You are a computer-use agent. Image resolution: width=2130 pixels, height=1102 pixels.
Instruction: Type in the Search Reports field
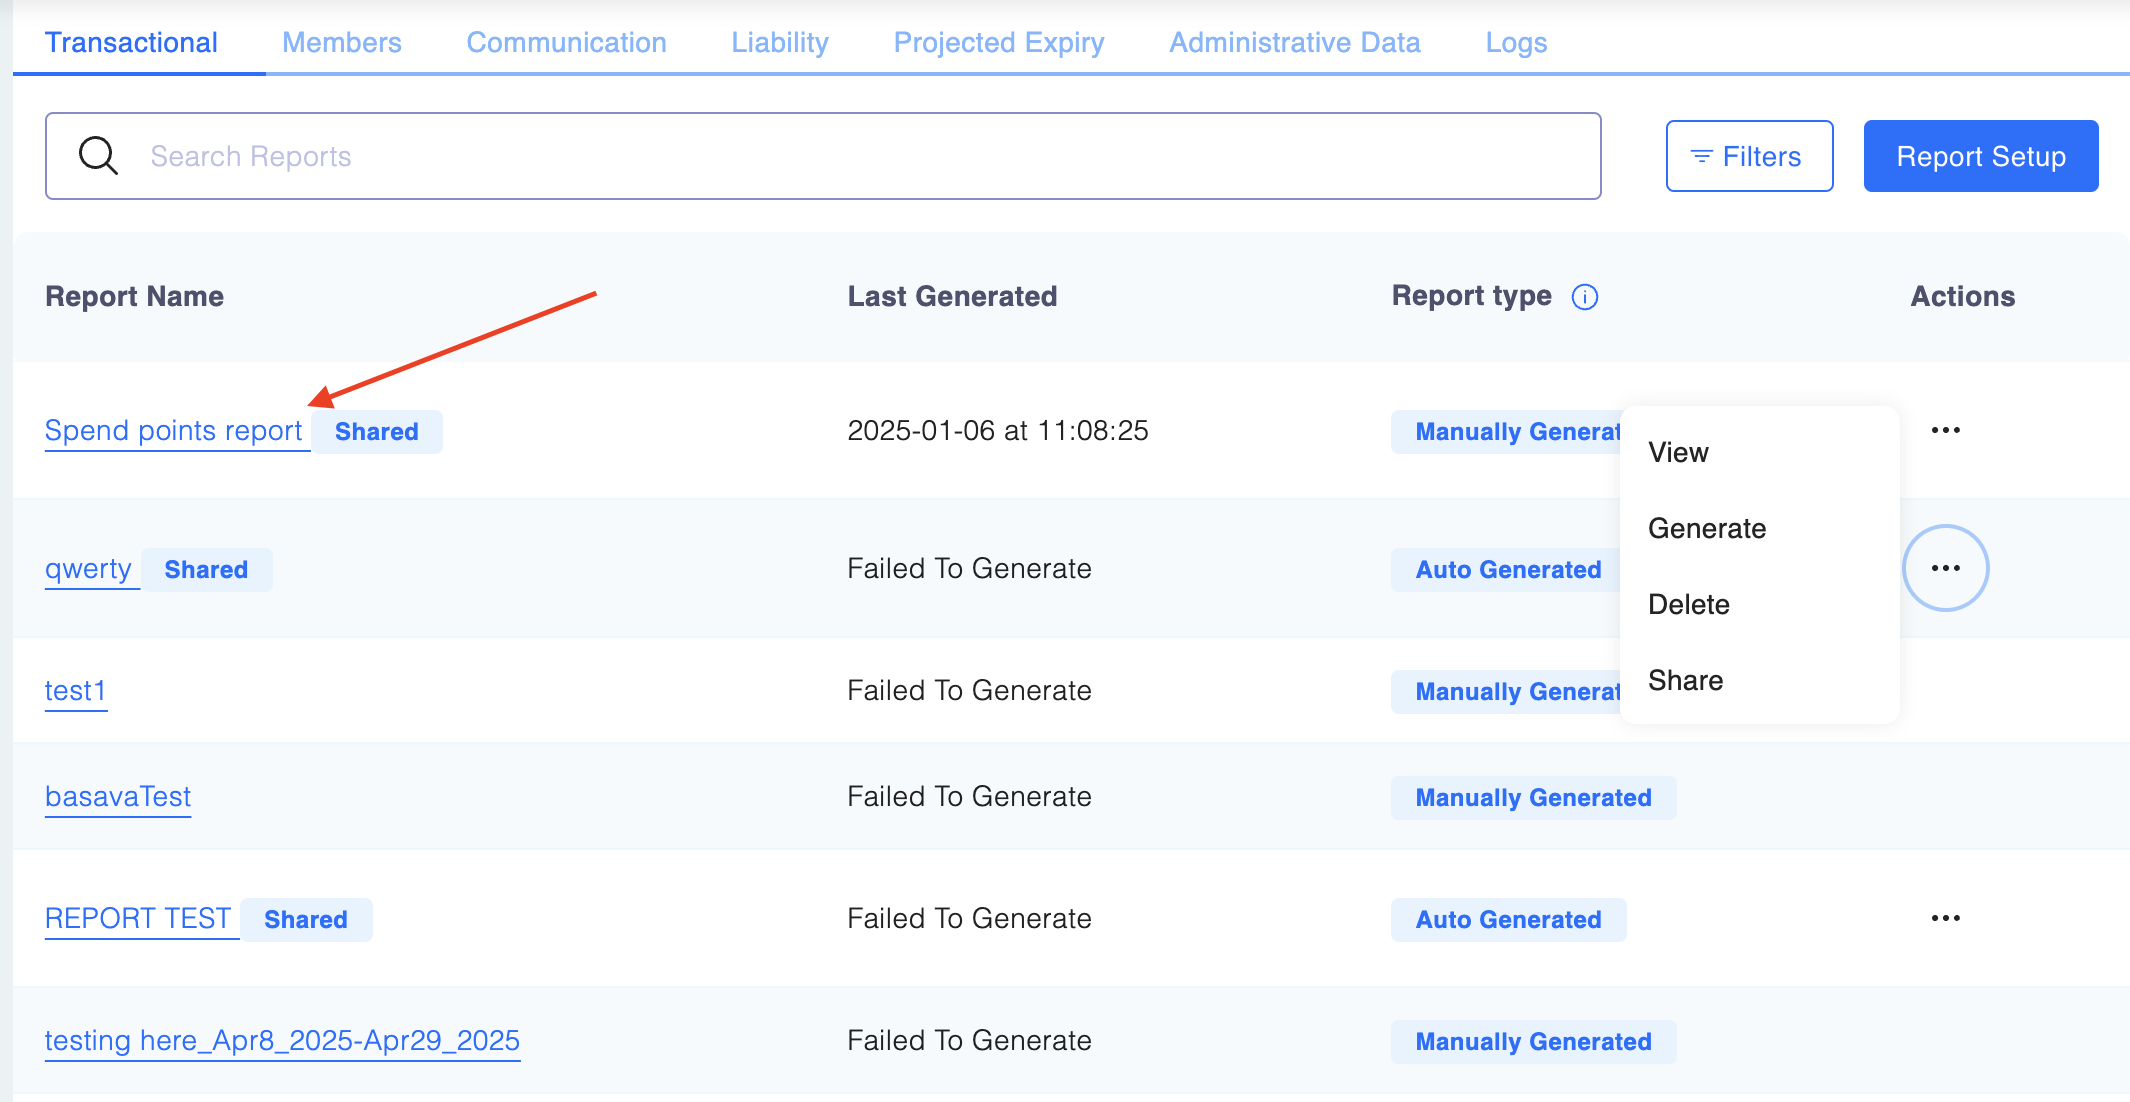(x=860, y=156)
